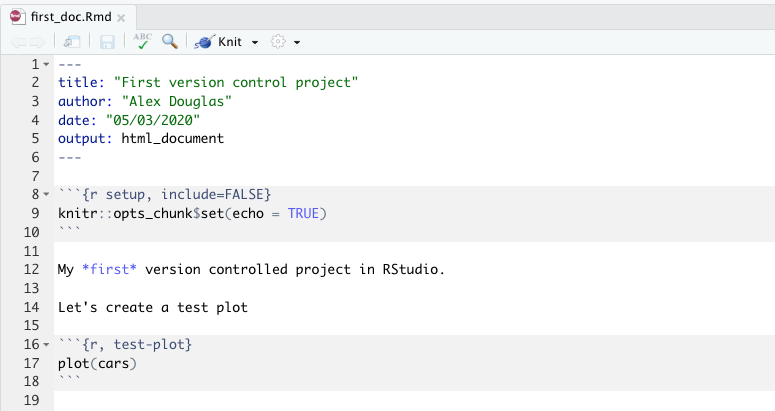Knit the document via Knit label

coord(230,42)
